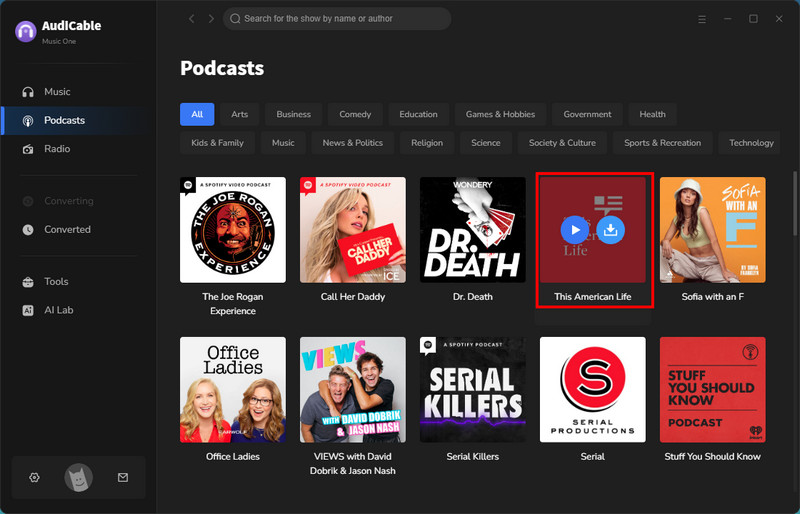Open the AI Lab icon

(x=28, y=310)
